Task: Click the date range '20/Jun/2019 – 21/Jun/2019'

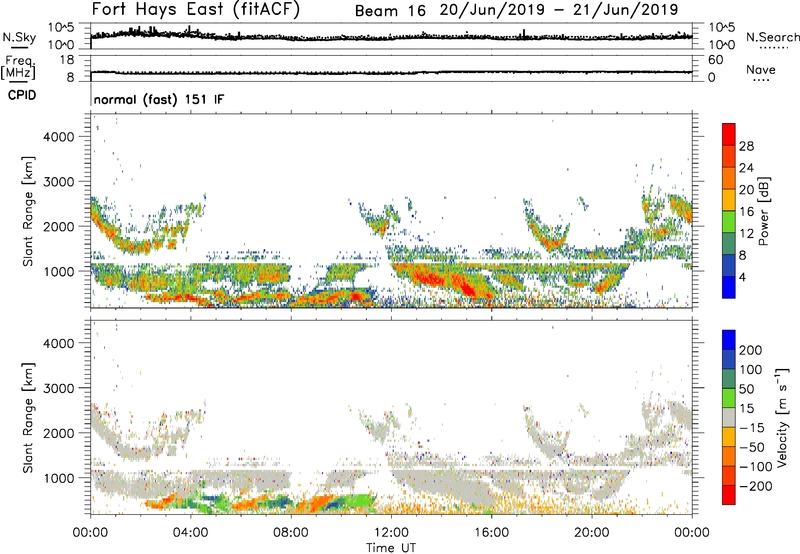Action: pyautogui.click(x=559, y=10)
